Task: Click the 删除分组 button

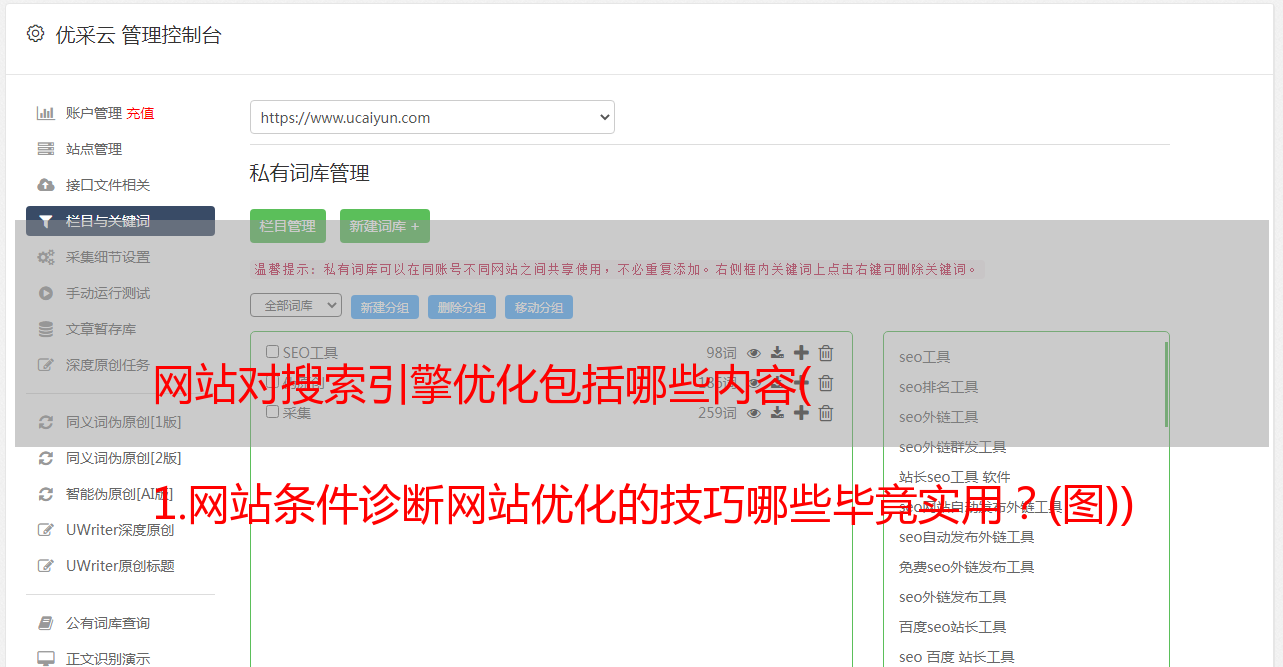Action: pos(462,307)
